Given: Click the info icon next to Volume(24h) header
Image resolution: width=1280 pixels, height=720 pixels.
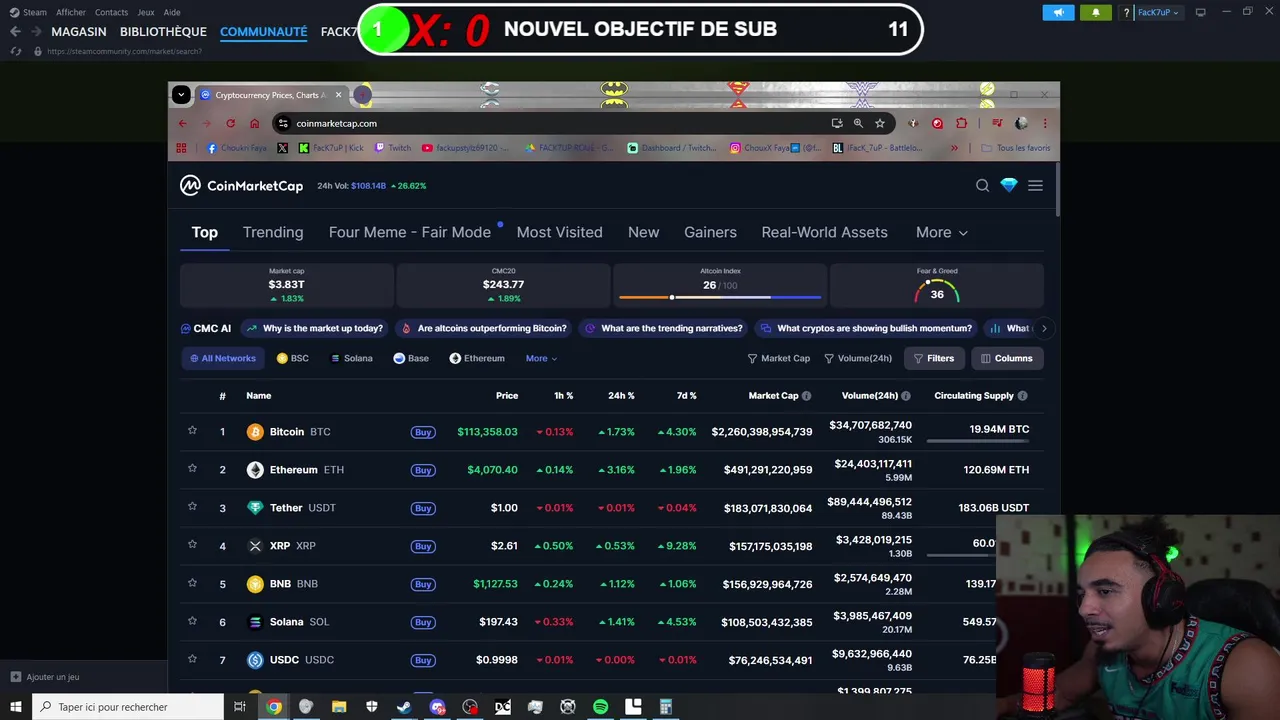Looking at the screenshot, I should (904, 396).
